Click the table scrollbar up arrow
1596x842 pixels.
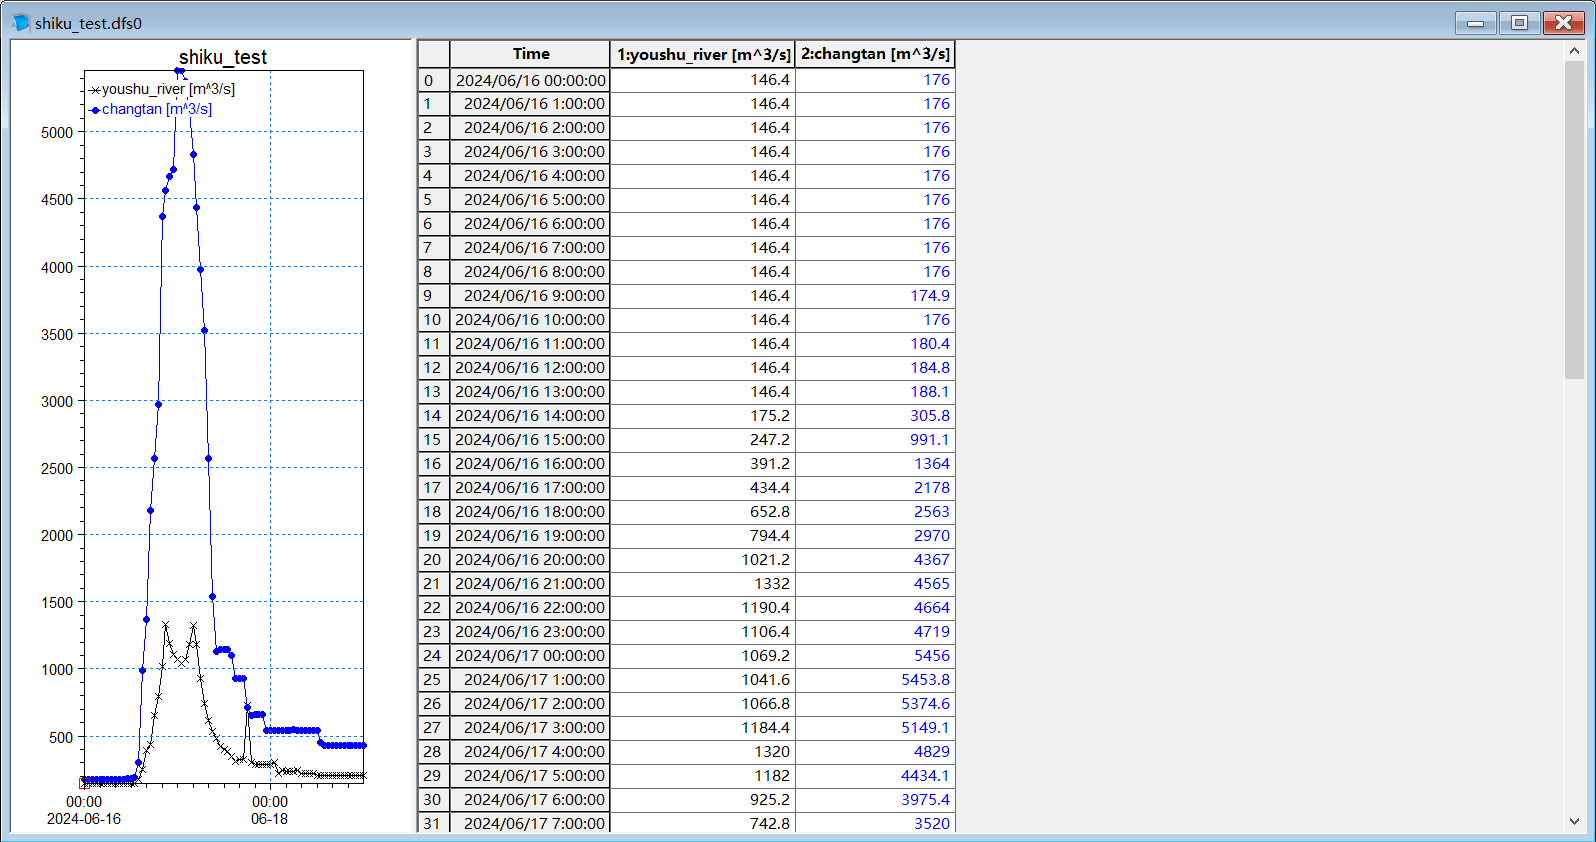[1574, 51]
